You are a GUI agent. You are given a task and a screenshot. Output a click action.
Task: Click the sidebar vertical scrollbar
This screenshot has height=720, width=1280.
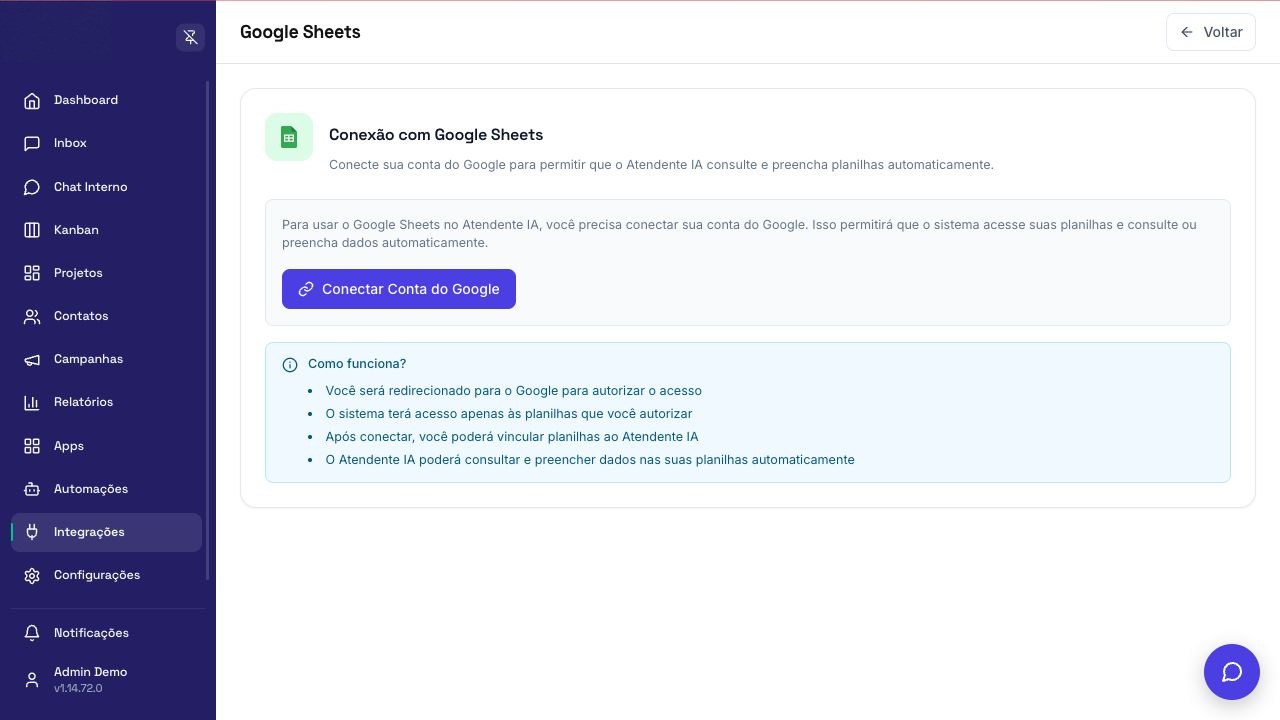(208, 330)
